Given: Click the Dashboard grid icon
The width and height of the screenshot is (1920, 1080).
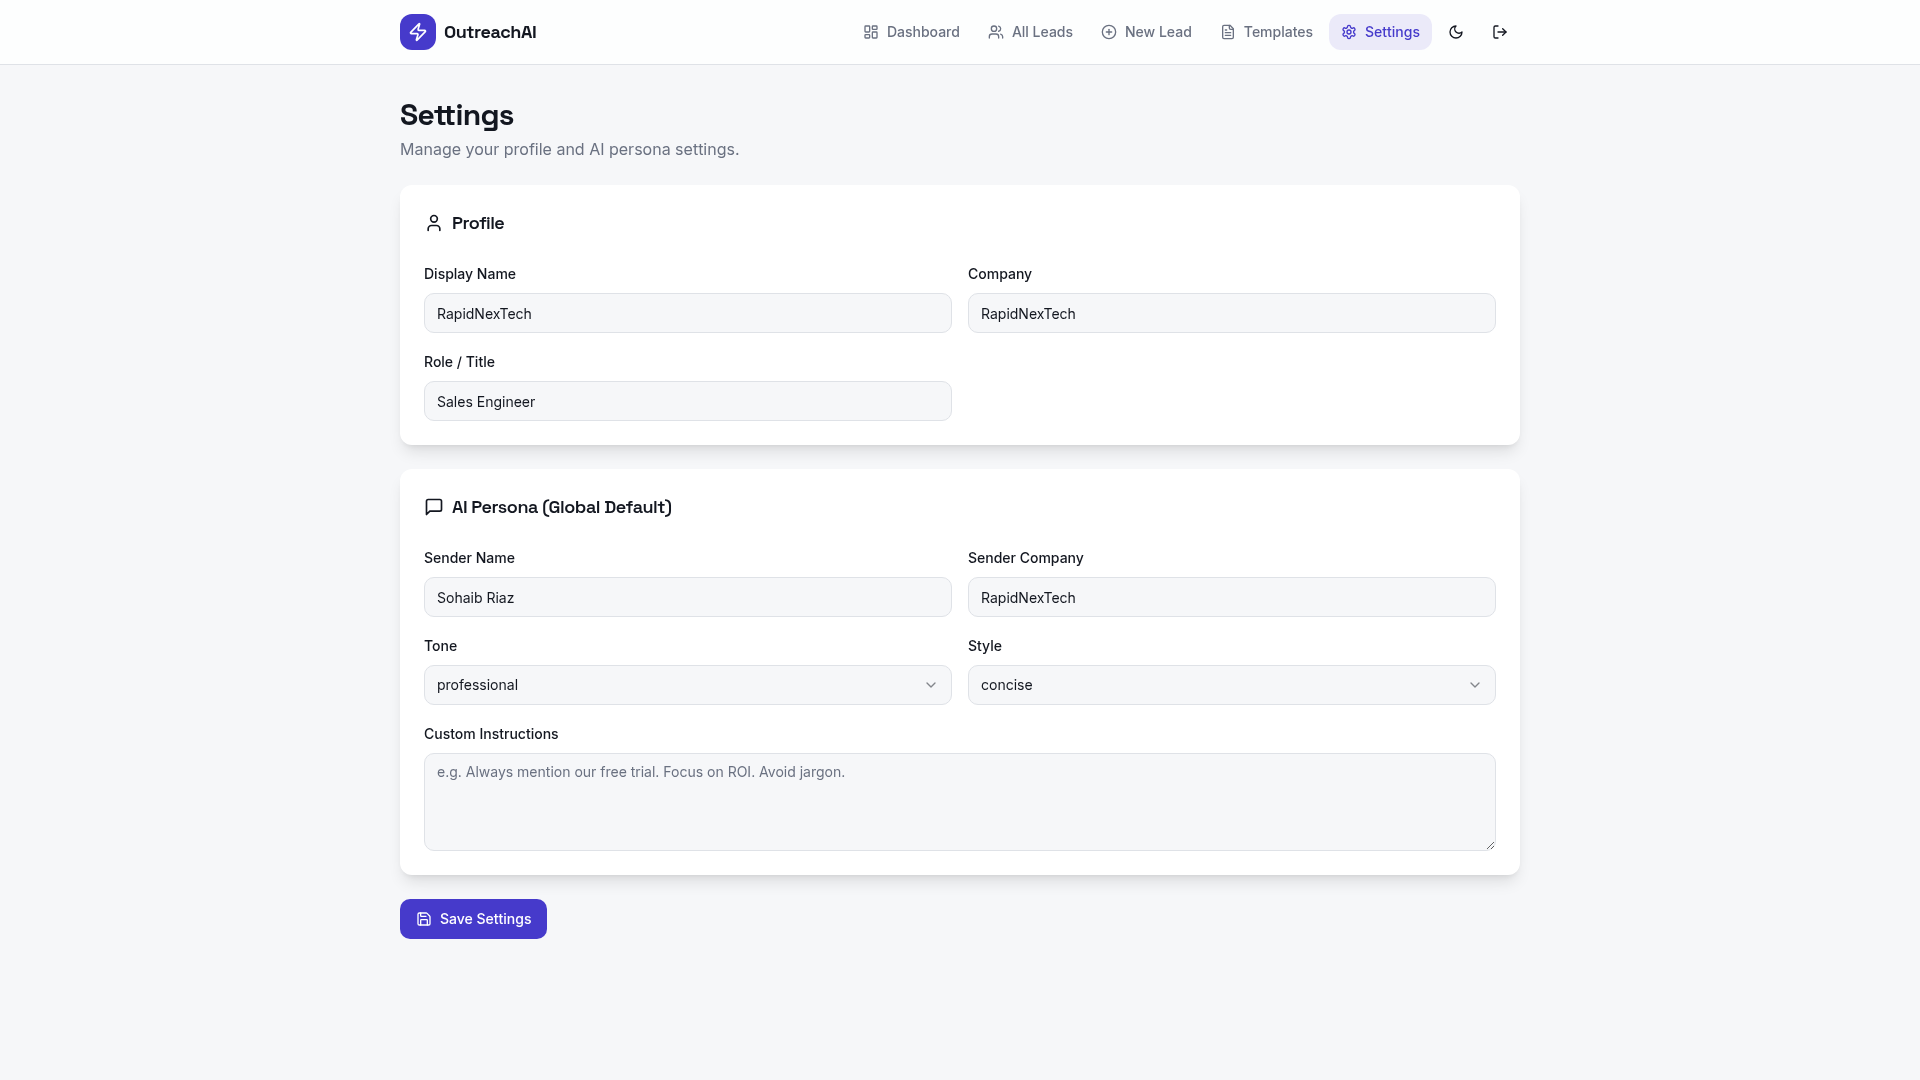Looking at the screenshot, I should [x=871, y=32].
